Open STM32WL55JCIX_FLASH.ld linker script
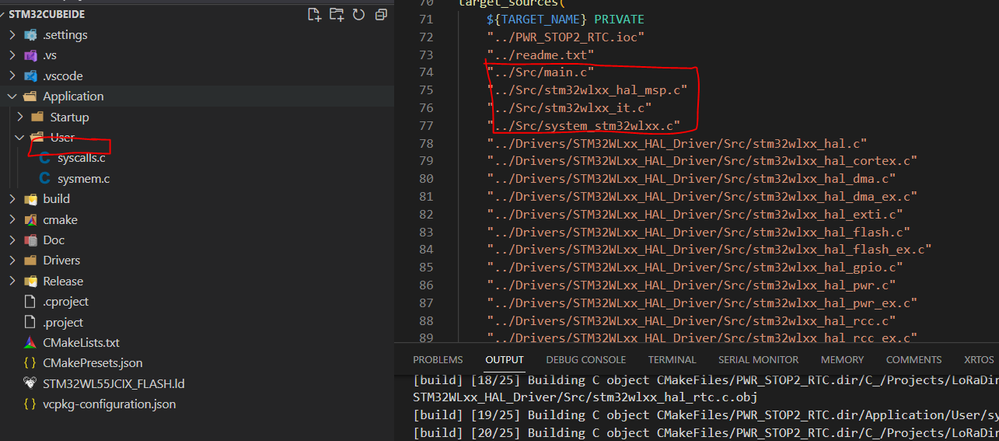The height and width of the screenshot is (441, 999). (114, 384)
